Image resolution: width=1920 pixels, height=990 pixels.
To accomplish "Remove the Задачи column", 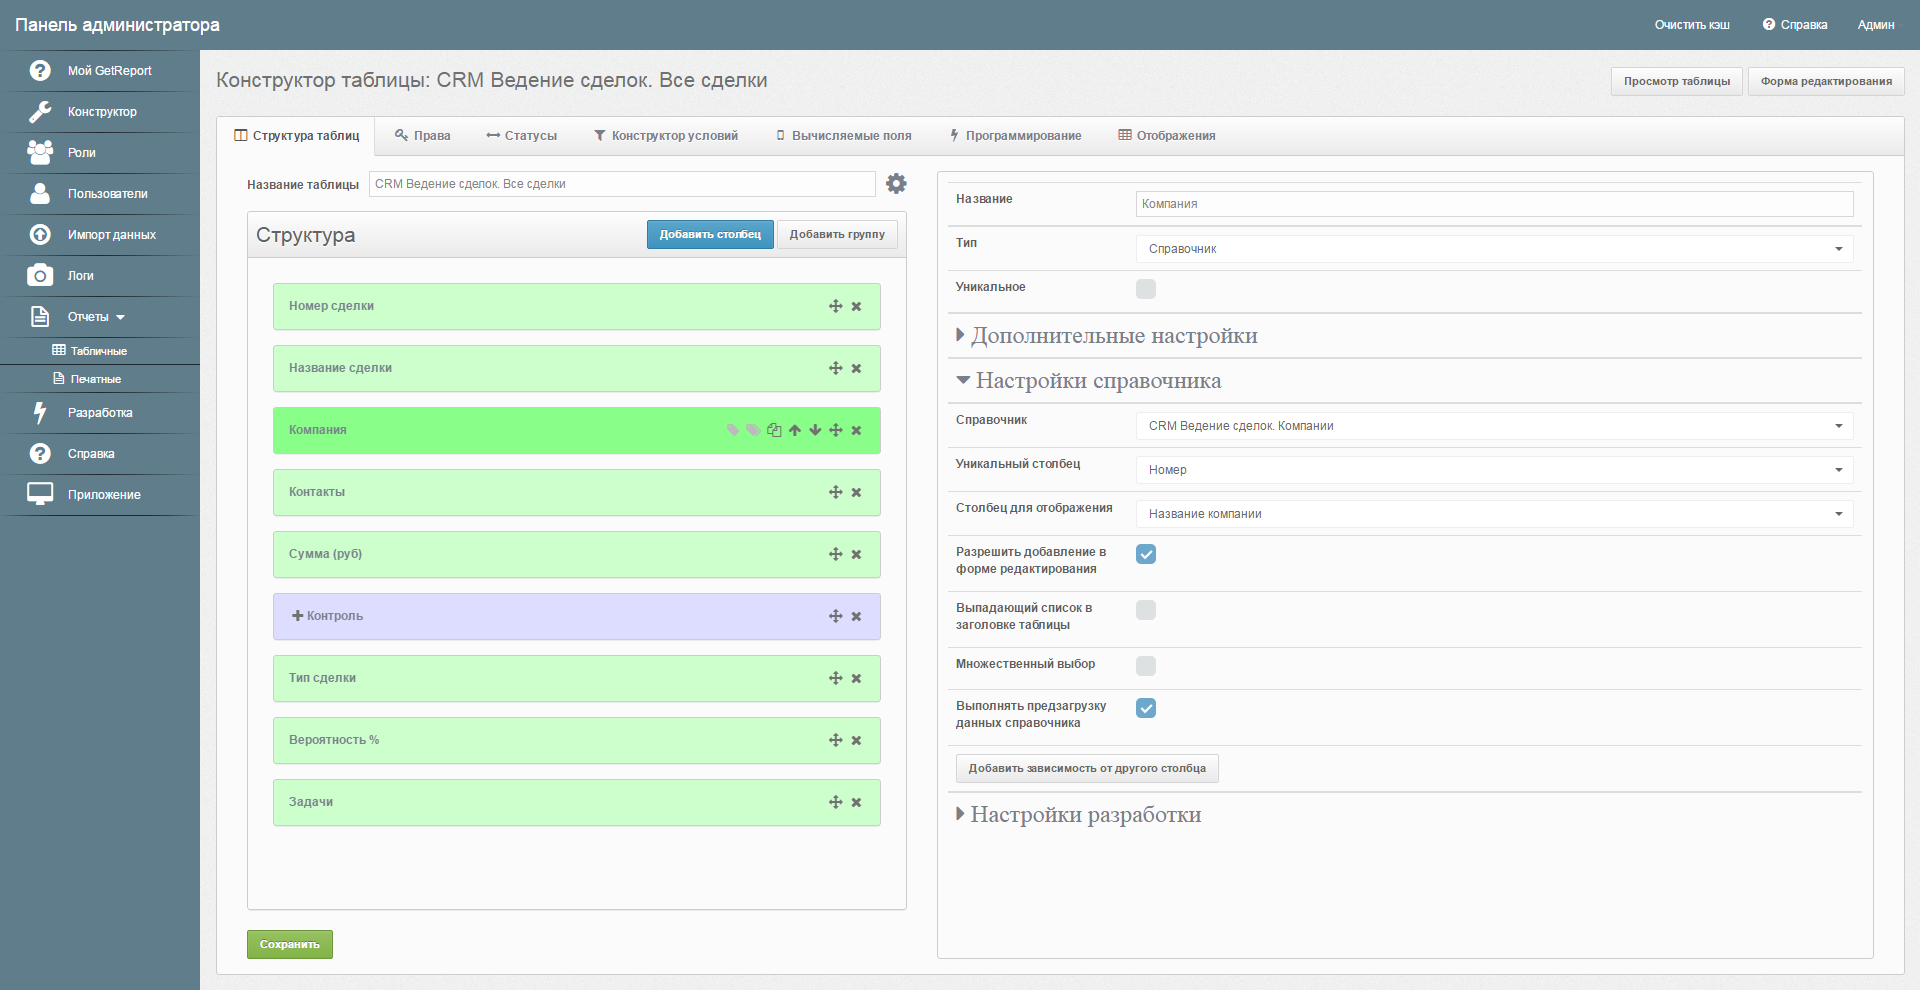I will tap(856, 802).
